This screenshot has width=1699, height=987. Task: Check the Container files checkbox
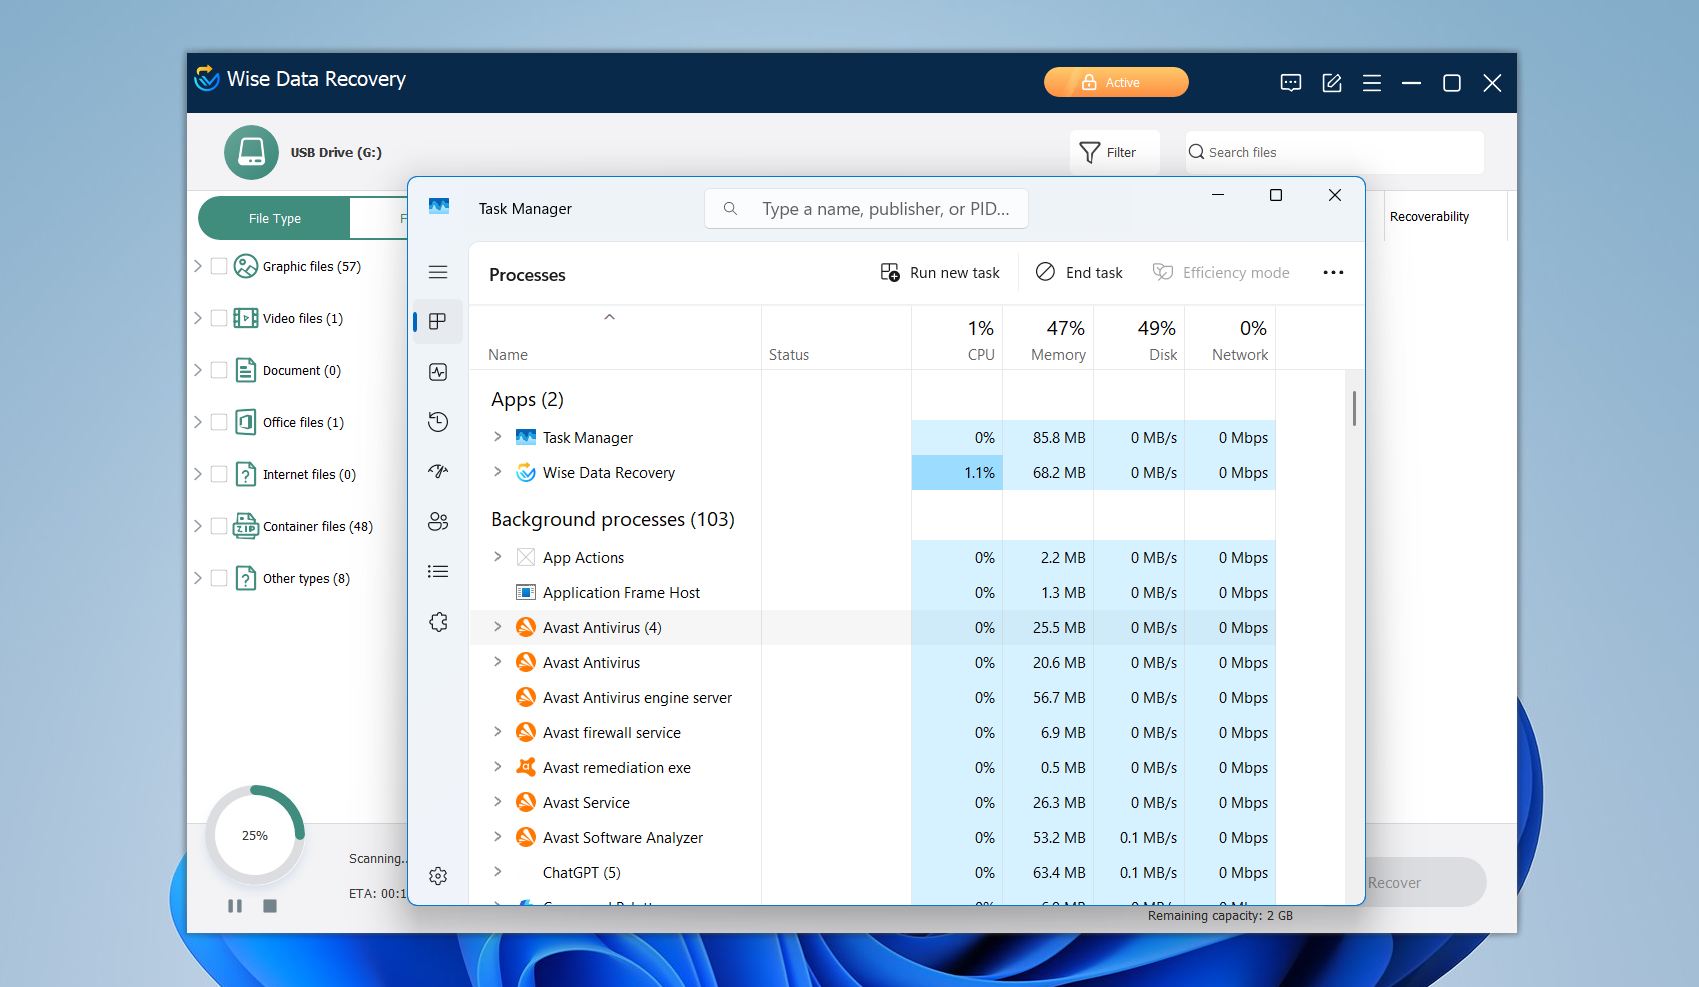point(220,525)
